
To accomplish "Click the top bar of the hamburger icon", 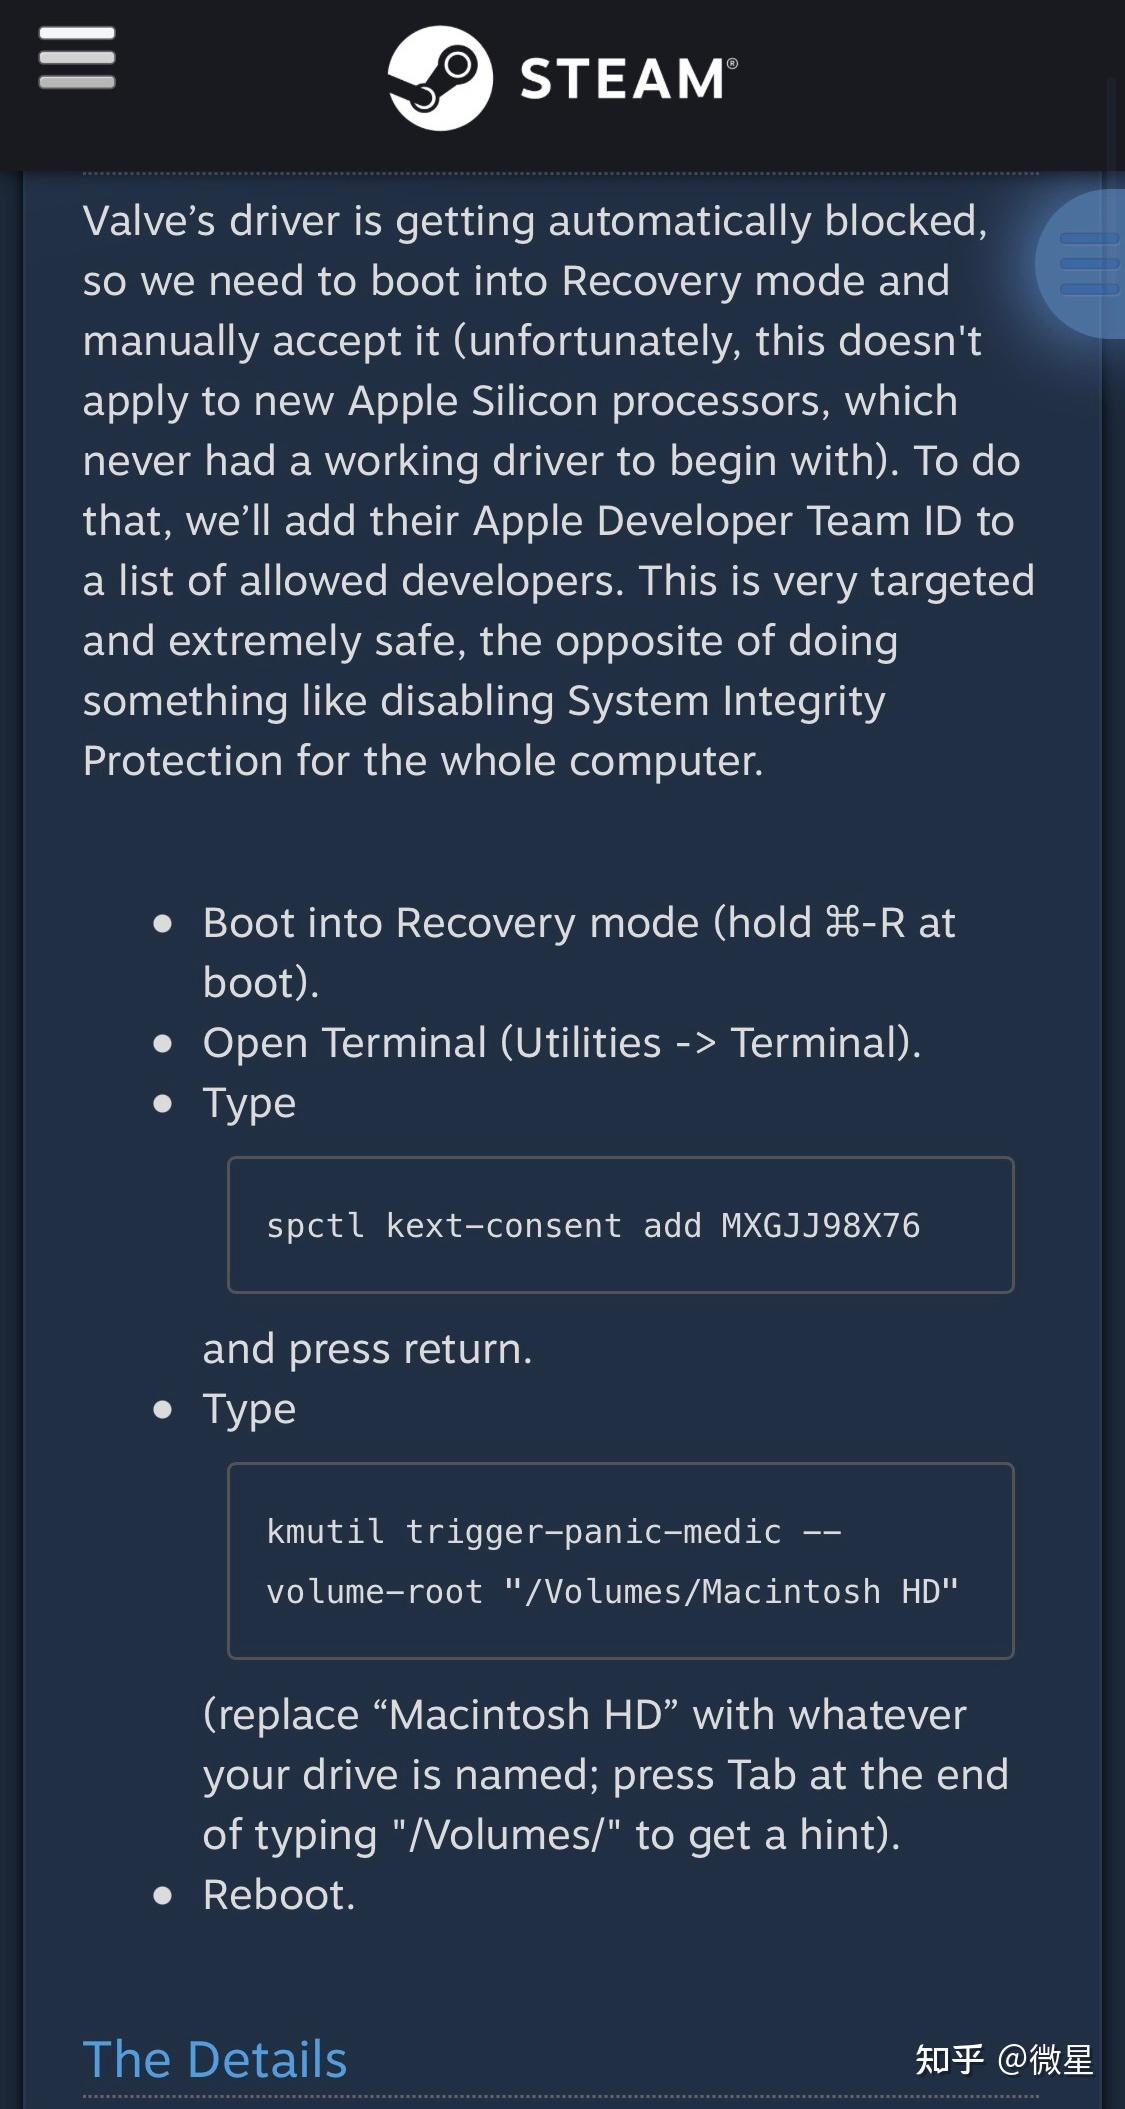I will point(75,33).
